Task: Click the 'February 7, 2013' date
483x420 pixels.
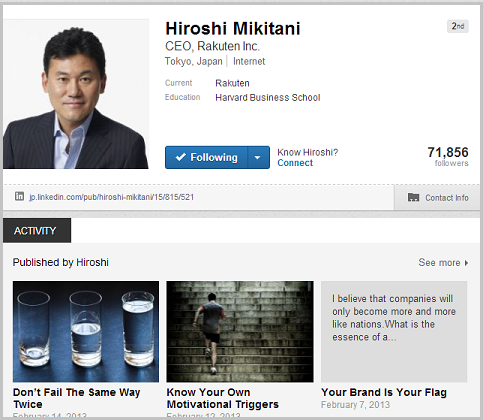Action: click(355, 405)
